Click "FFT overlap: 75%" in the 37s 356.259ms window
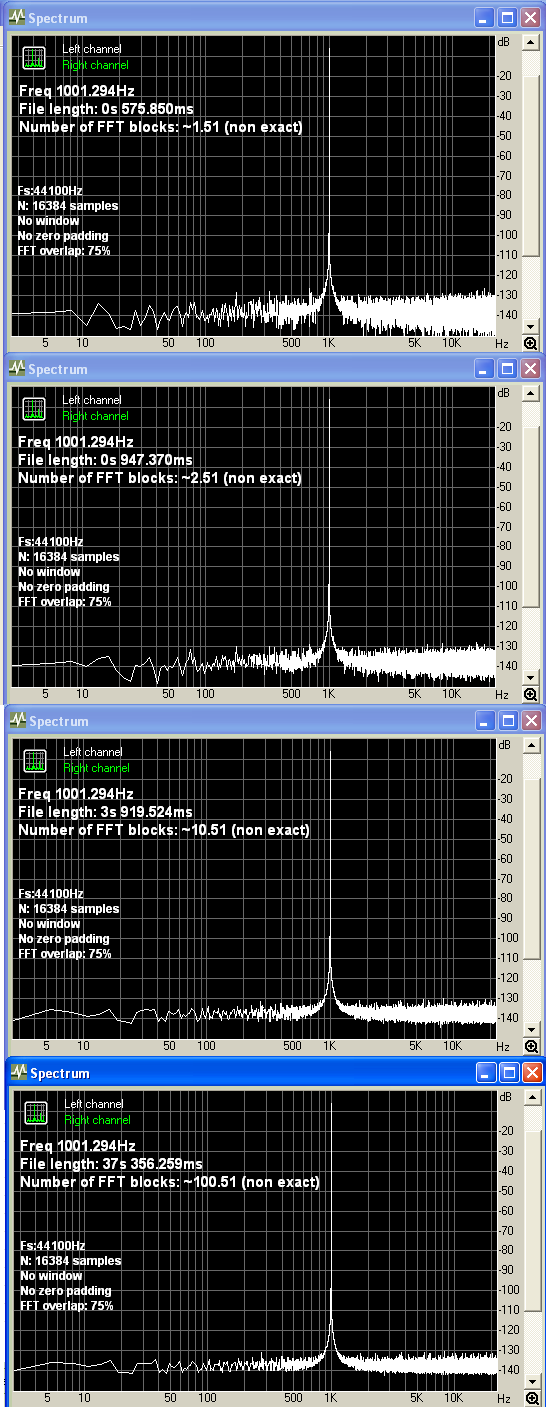Viewport: 546px width, 1408px height. [66, 1305]
